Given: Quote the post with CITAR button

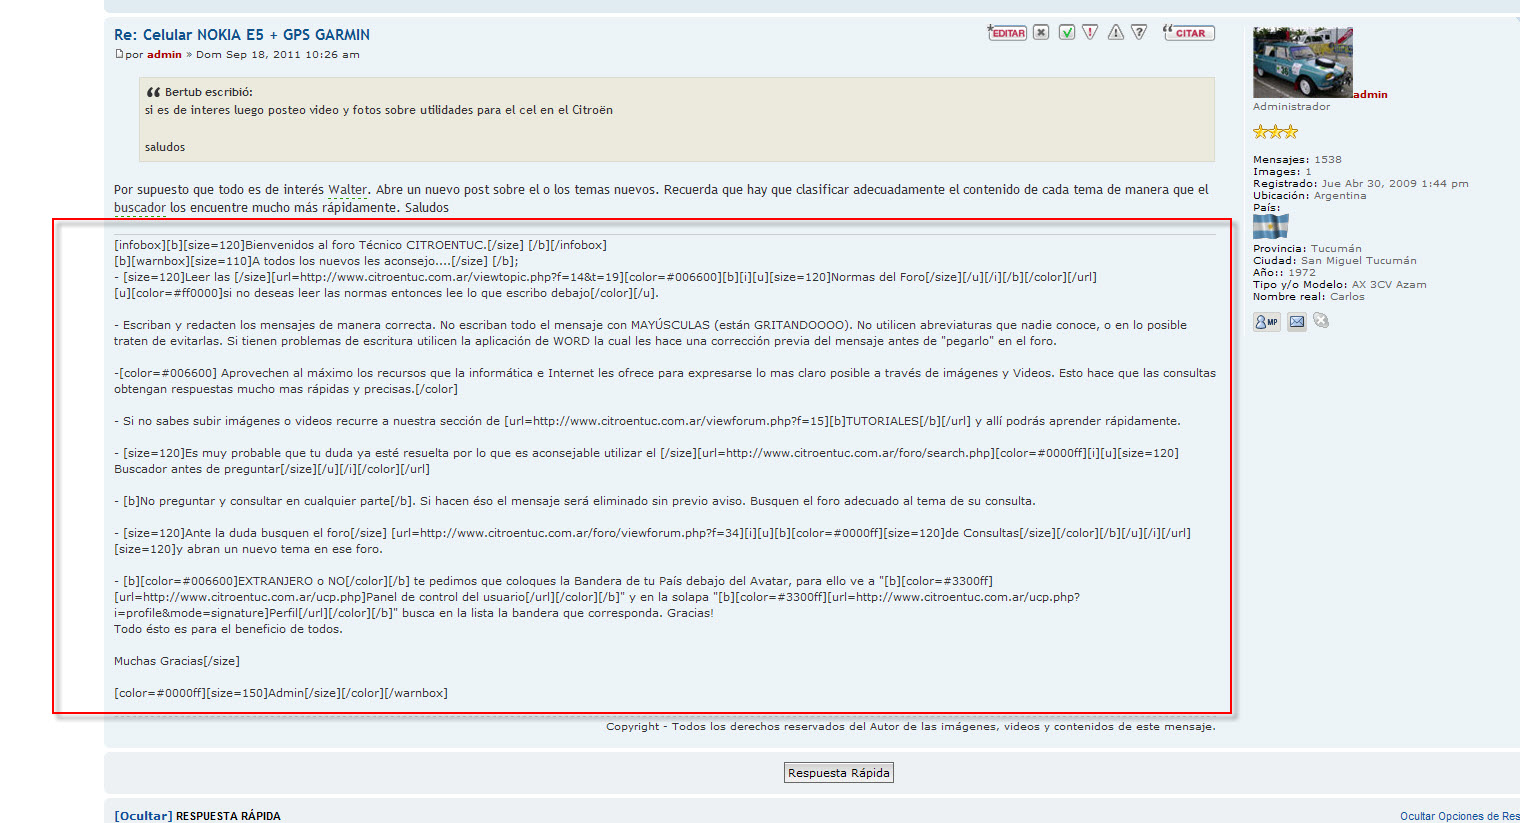Looking at the screenshot, I should coord(1188,33).
